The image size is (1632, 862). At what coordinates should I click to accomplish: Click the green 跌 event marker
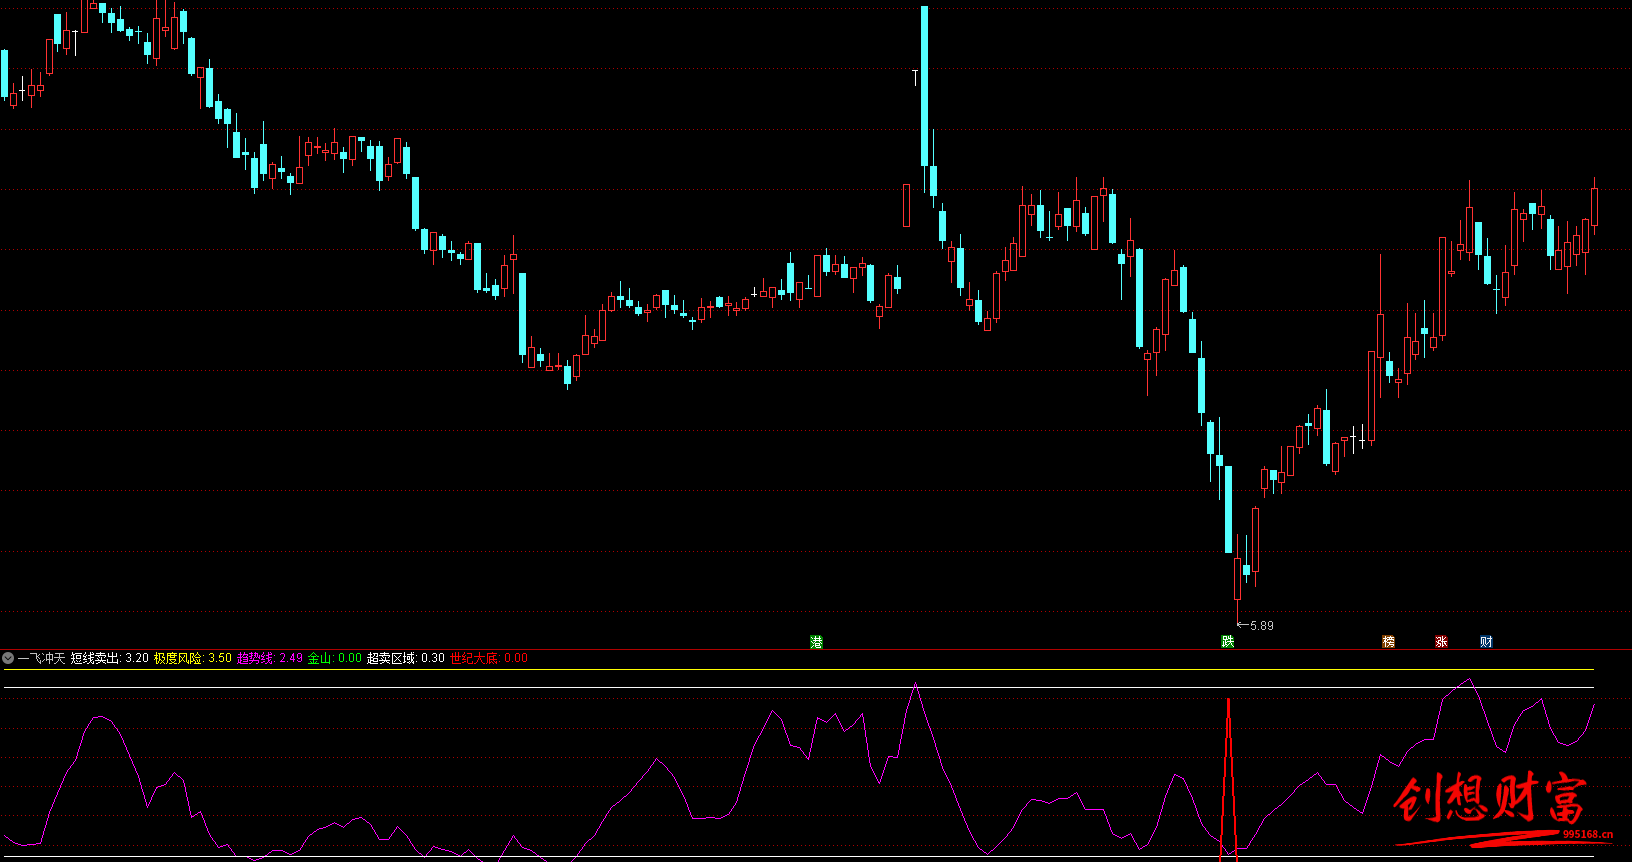tap(1228, 642)
